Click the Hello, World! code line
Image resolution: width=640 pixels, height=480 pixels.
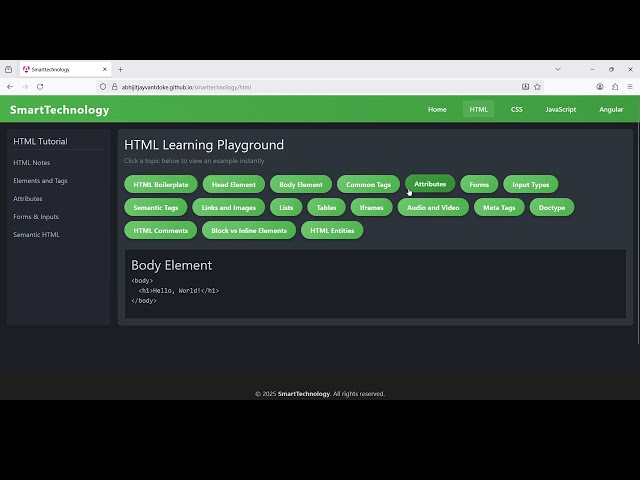point(179,291)
